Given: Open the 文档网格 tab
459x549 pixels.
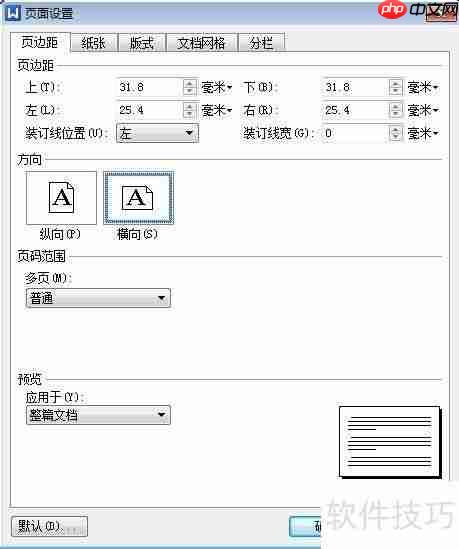Looking at the screenshot, I should click(201, 43).
